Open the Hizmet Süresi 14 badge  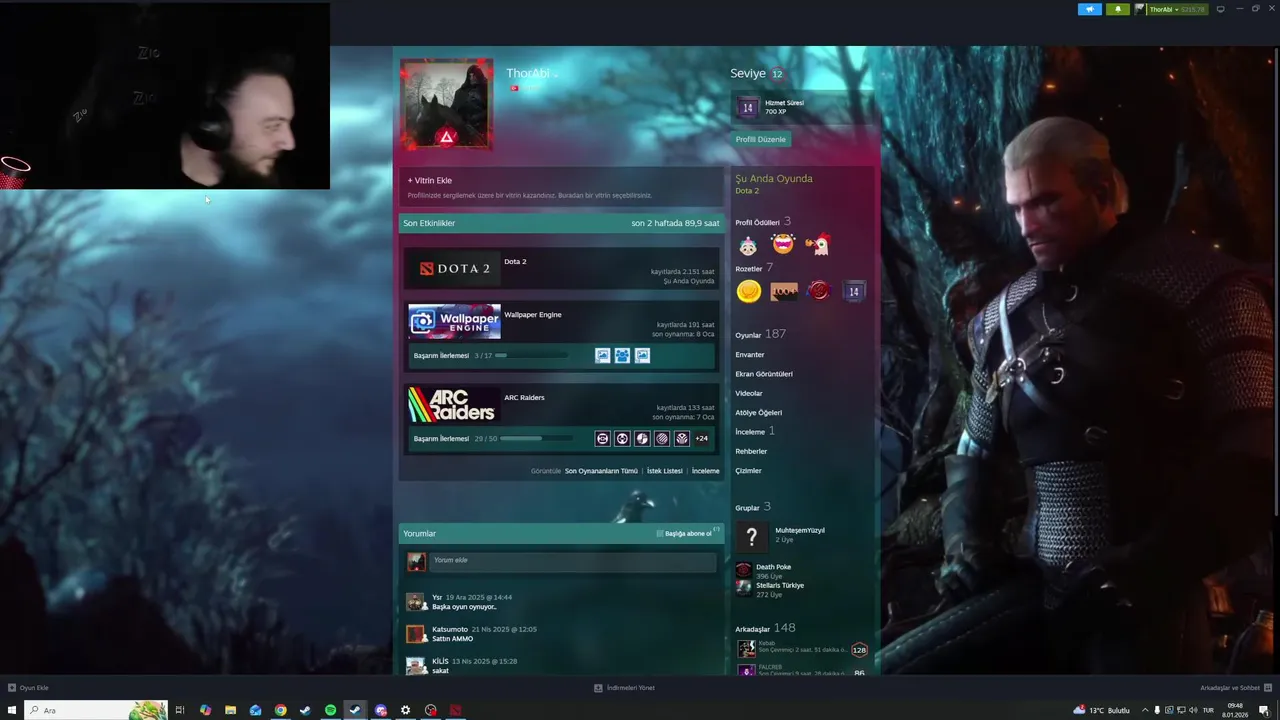click(747, 107)
